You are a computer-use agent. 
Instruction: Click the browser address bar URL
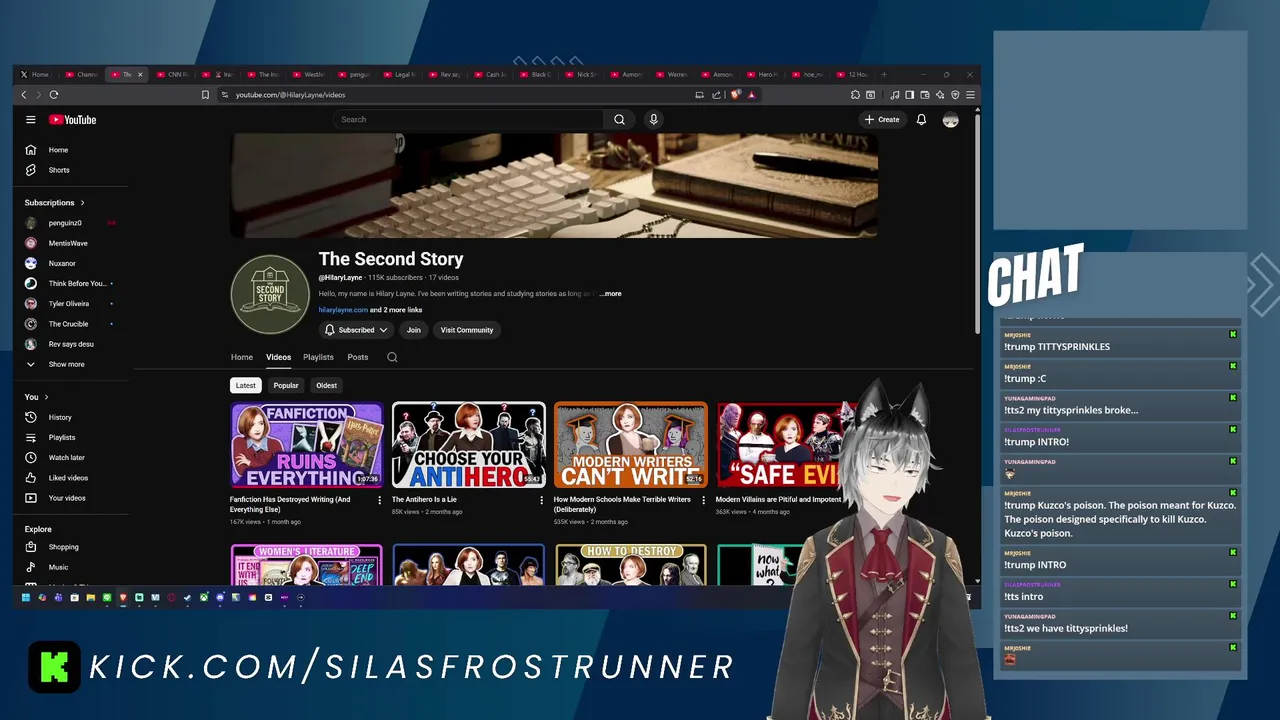click(291, 95)
